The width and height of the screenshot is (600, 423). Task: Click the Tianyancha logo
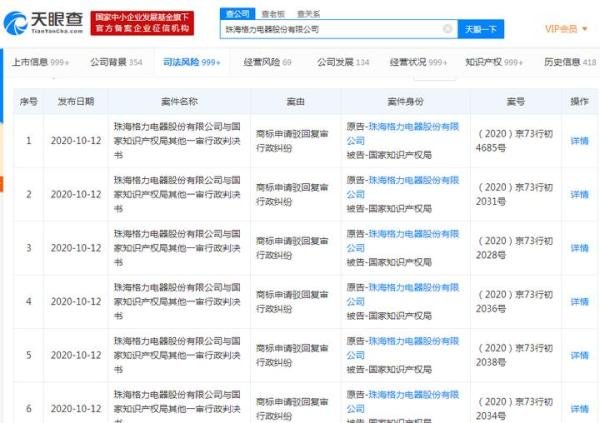[x=43, y=23]
